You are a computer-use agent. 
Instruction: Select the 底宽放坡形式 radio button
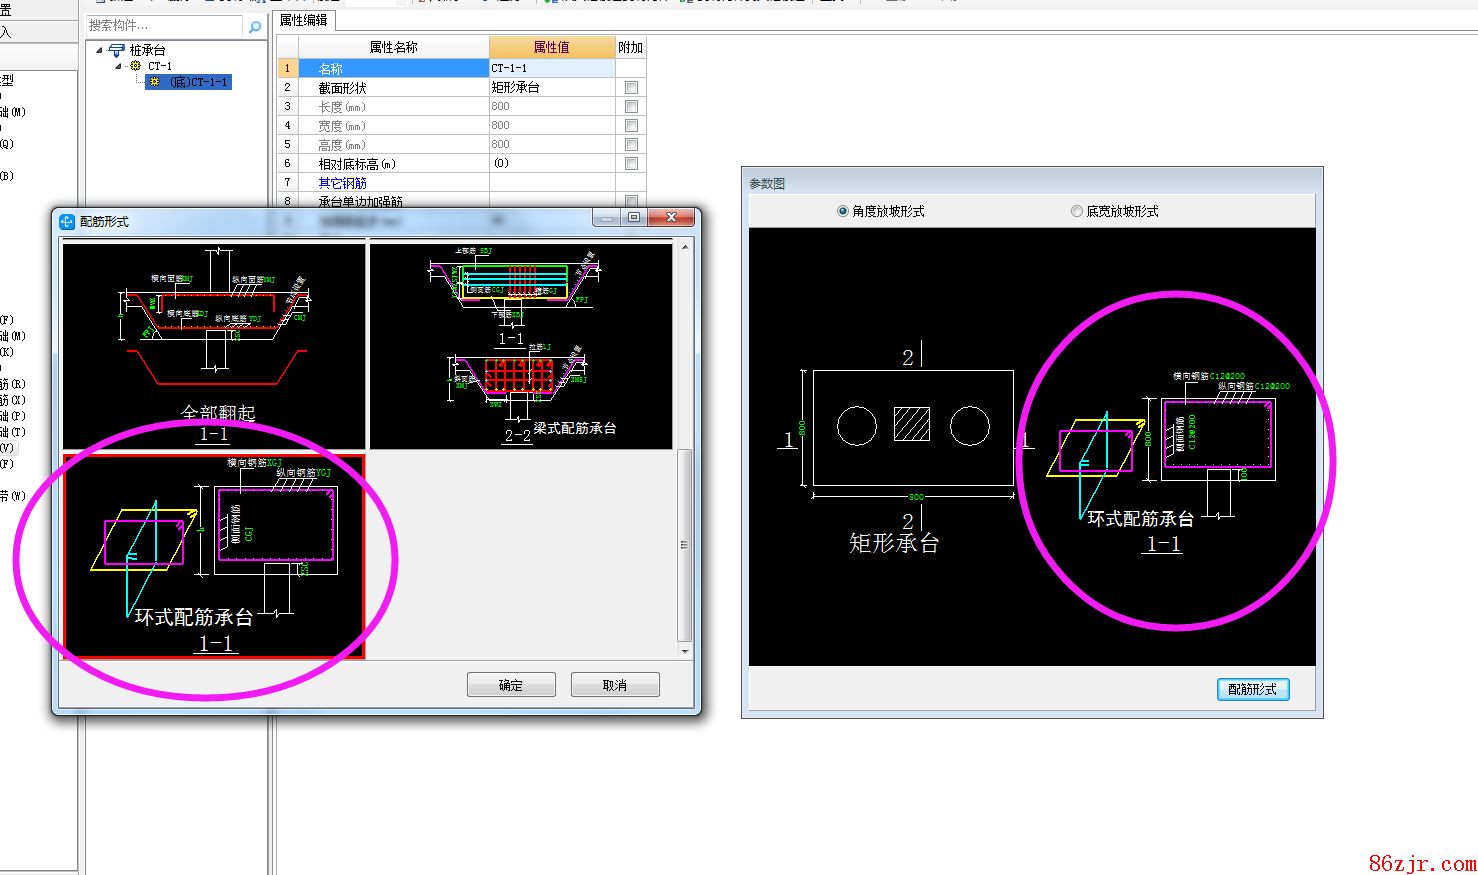(1077, 211)
